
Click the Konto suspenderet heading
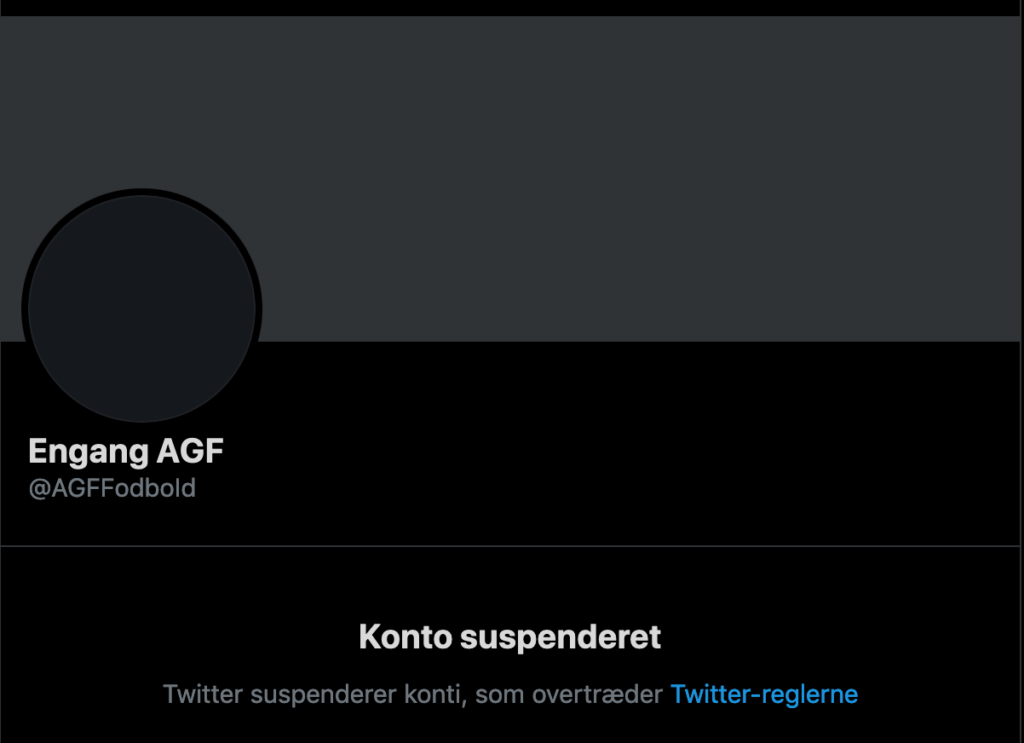click(x=510, y=637)
